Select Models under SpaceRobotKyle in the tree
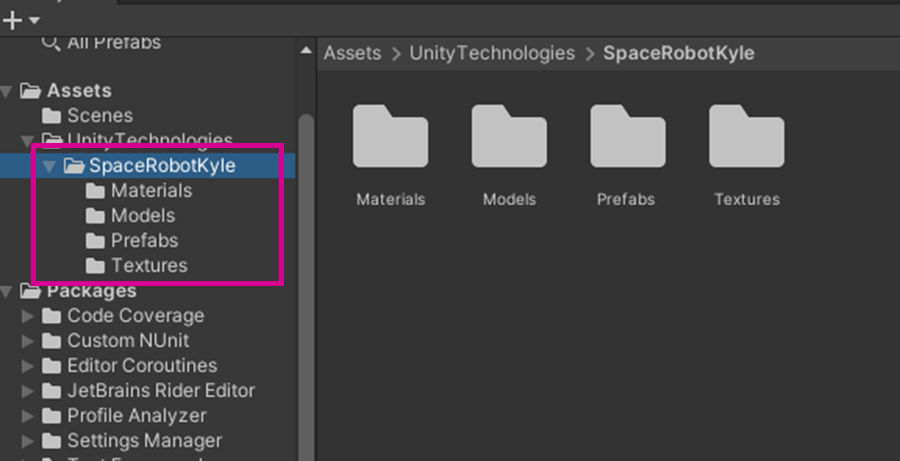Screen dimensions: 900x461 [x=142, y=215]
